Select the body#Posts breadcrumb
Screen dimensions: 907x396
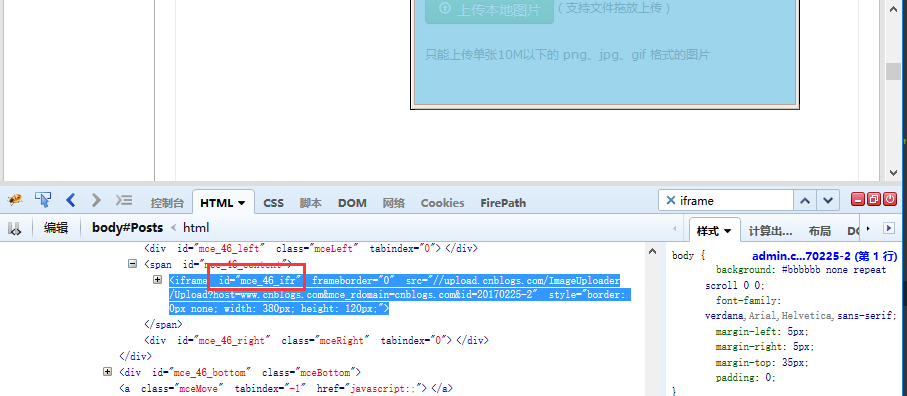127,228
